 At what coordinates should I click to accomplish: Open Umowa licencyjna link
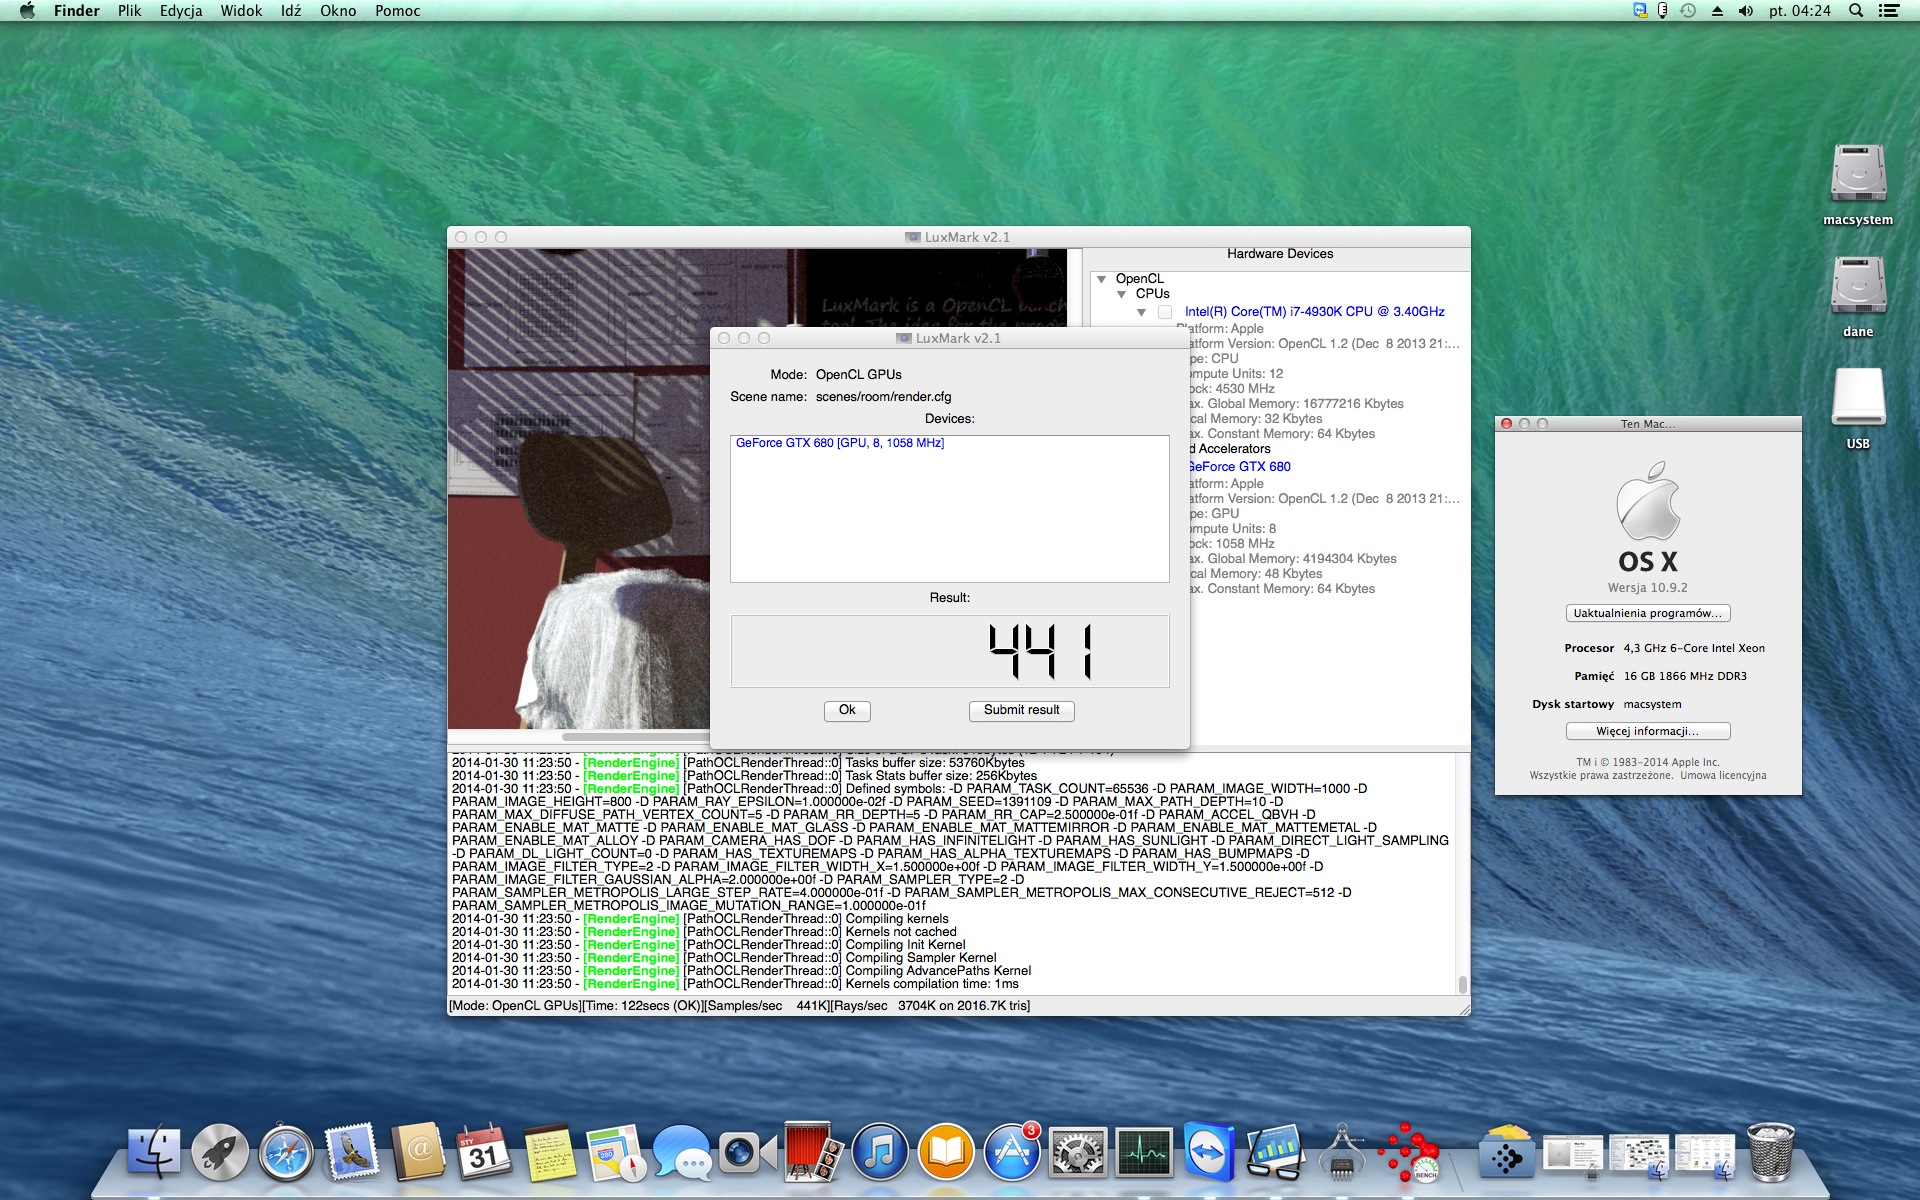pos(1723,775)
